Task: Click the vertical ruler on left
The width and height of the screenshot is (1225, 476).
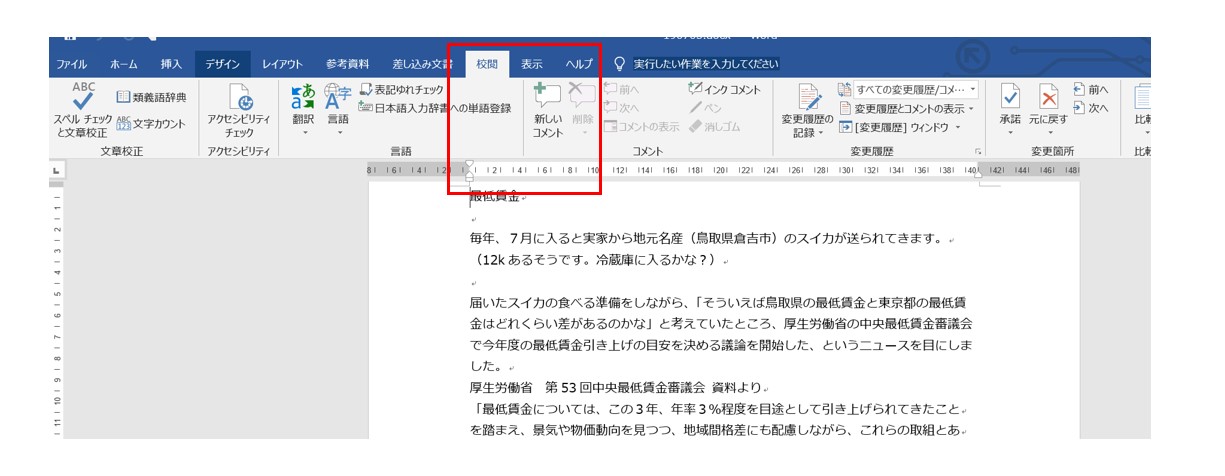Action: coord(55,312)
